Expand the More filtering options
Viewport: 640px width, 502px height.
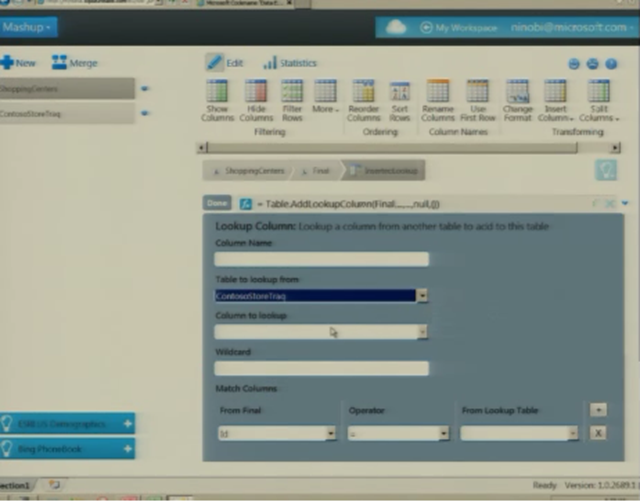[325, 97]
